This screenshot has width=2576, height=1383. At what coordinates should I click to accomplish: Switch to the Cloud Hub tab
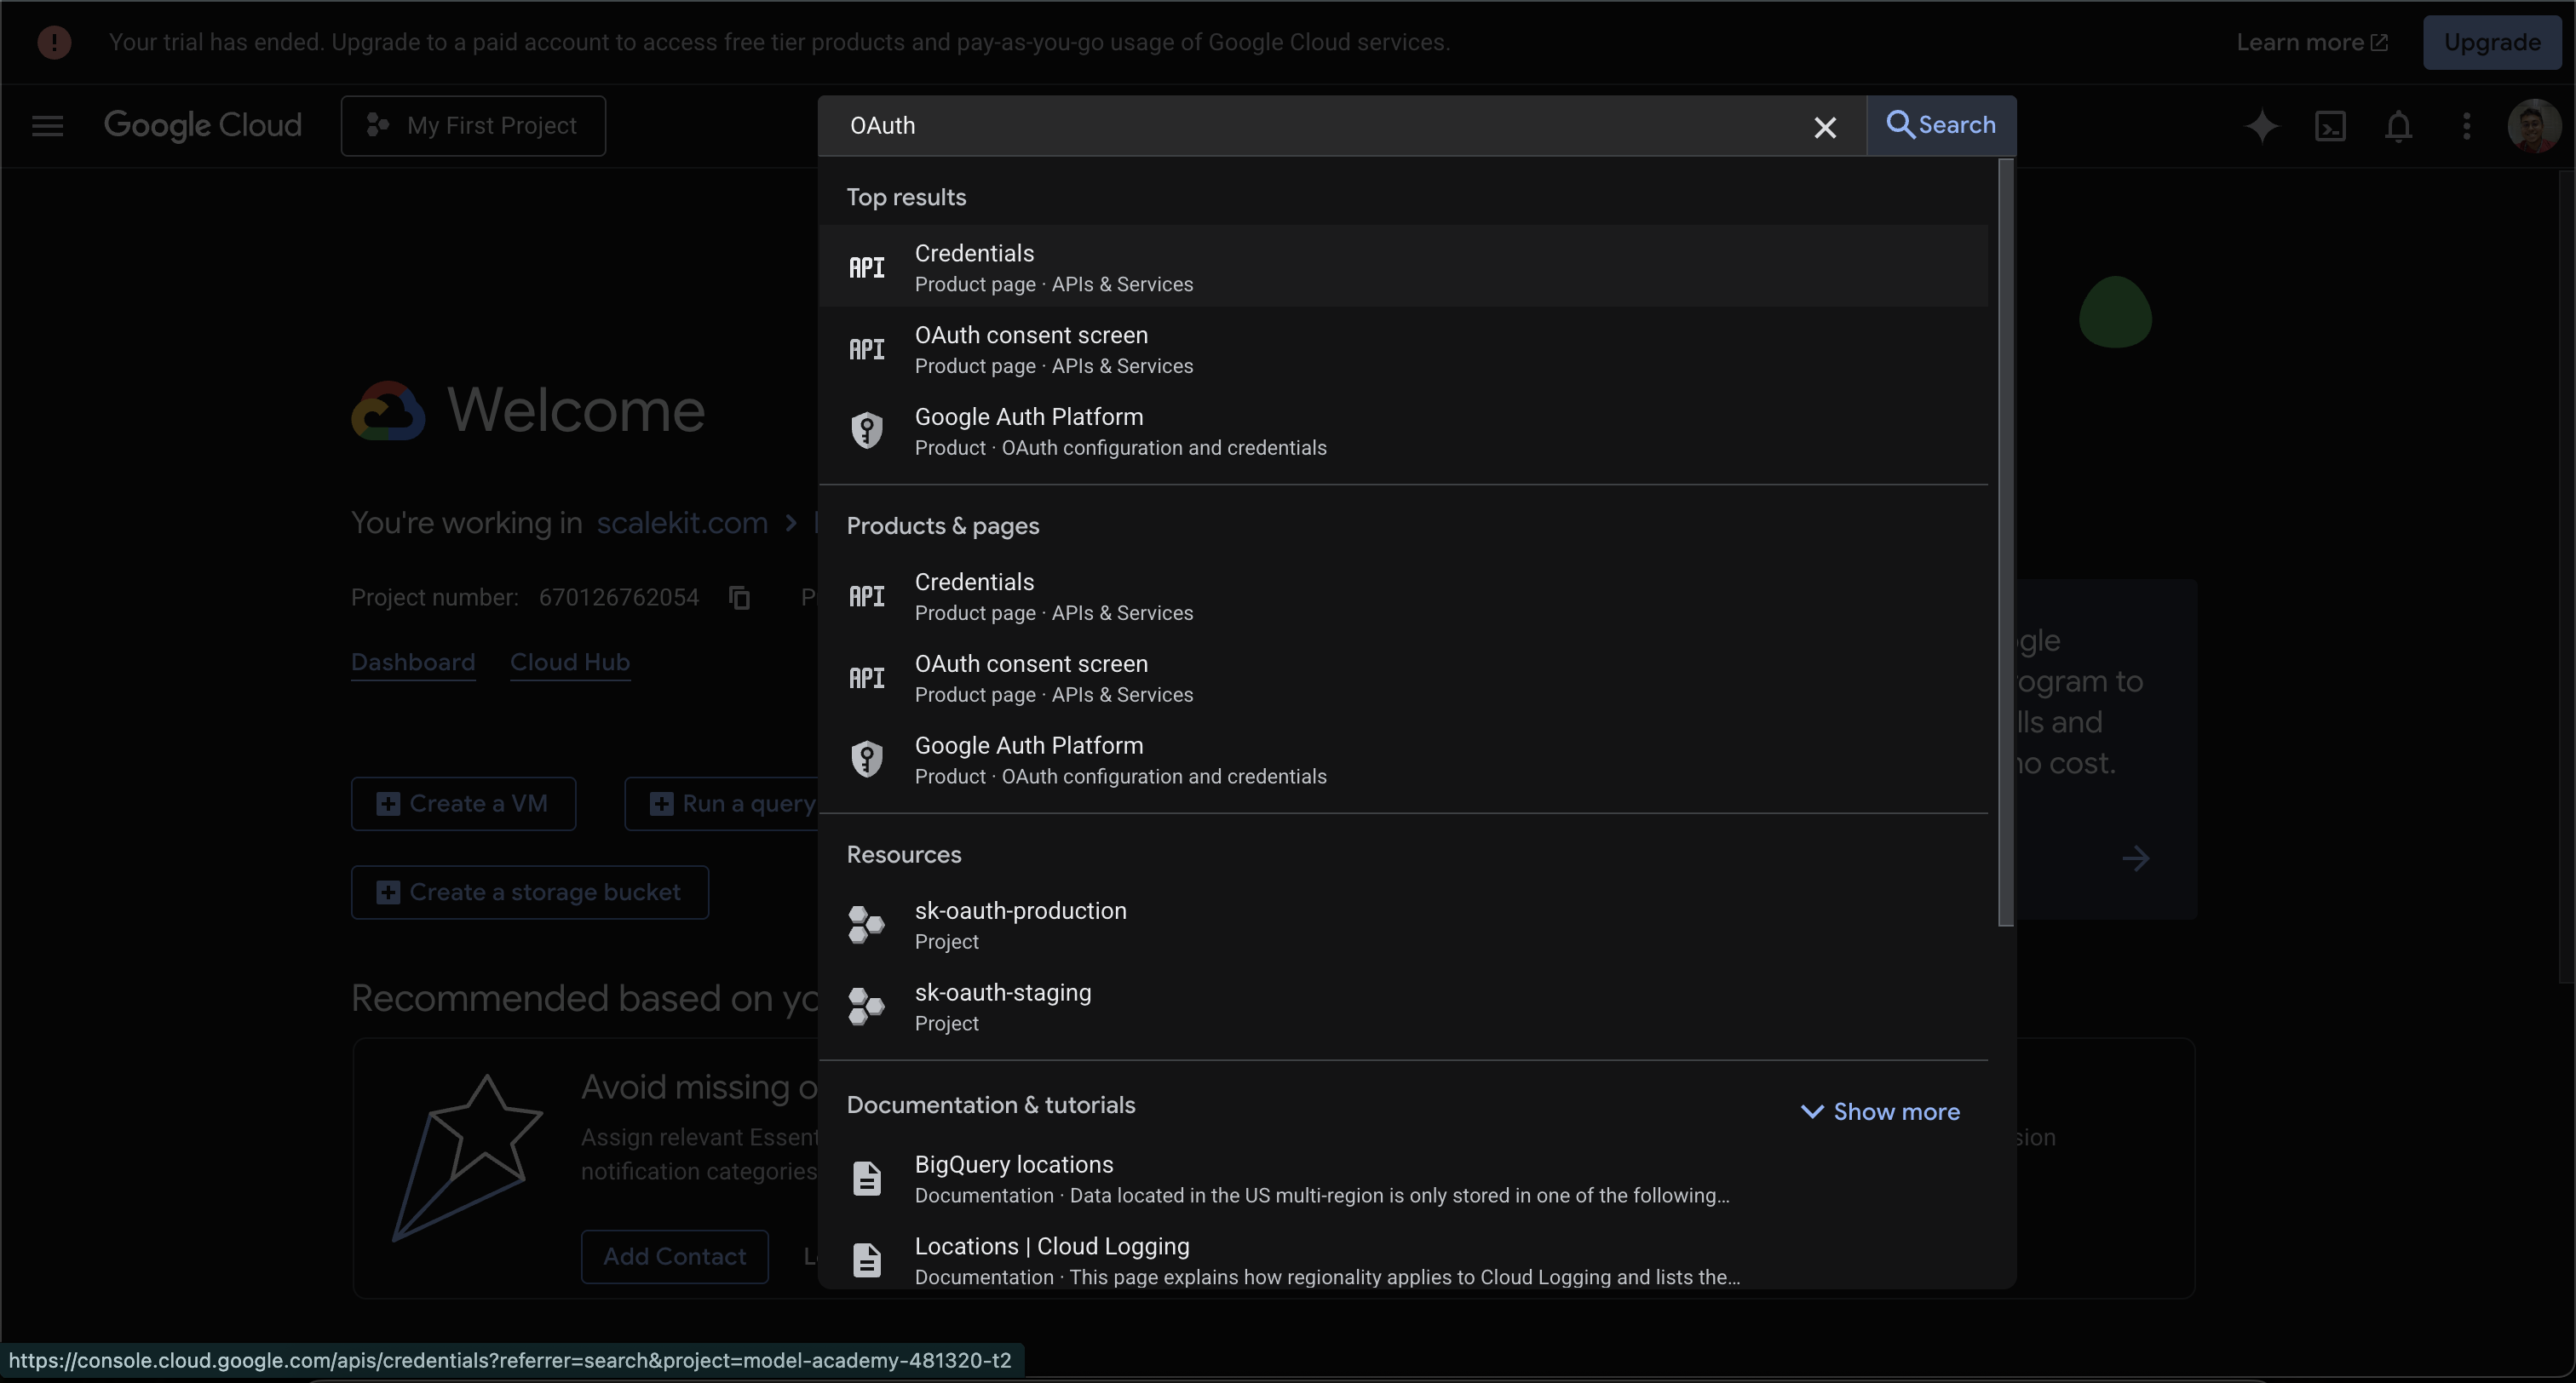coord(569,662)
